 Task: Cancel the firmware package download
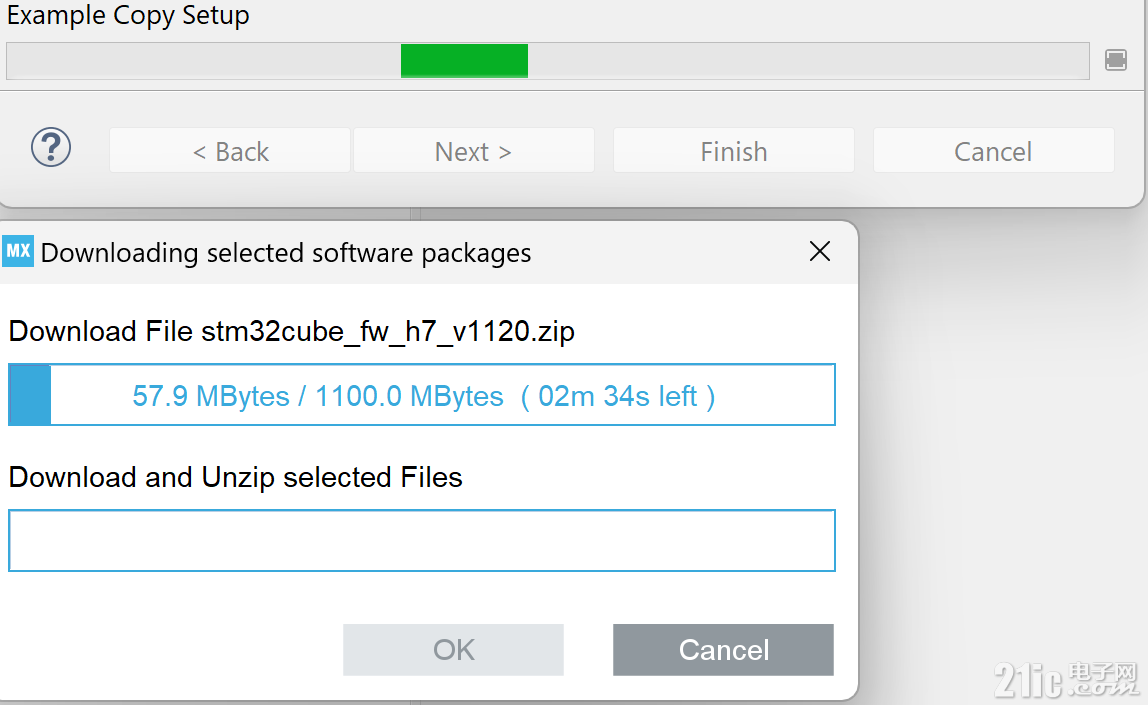[723, 649]
